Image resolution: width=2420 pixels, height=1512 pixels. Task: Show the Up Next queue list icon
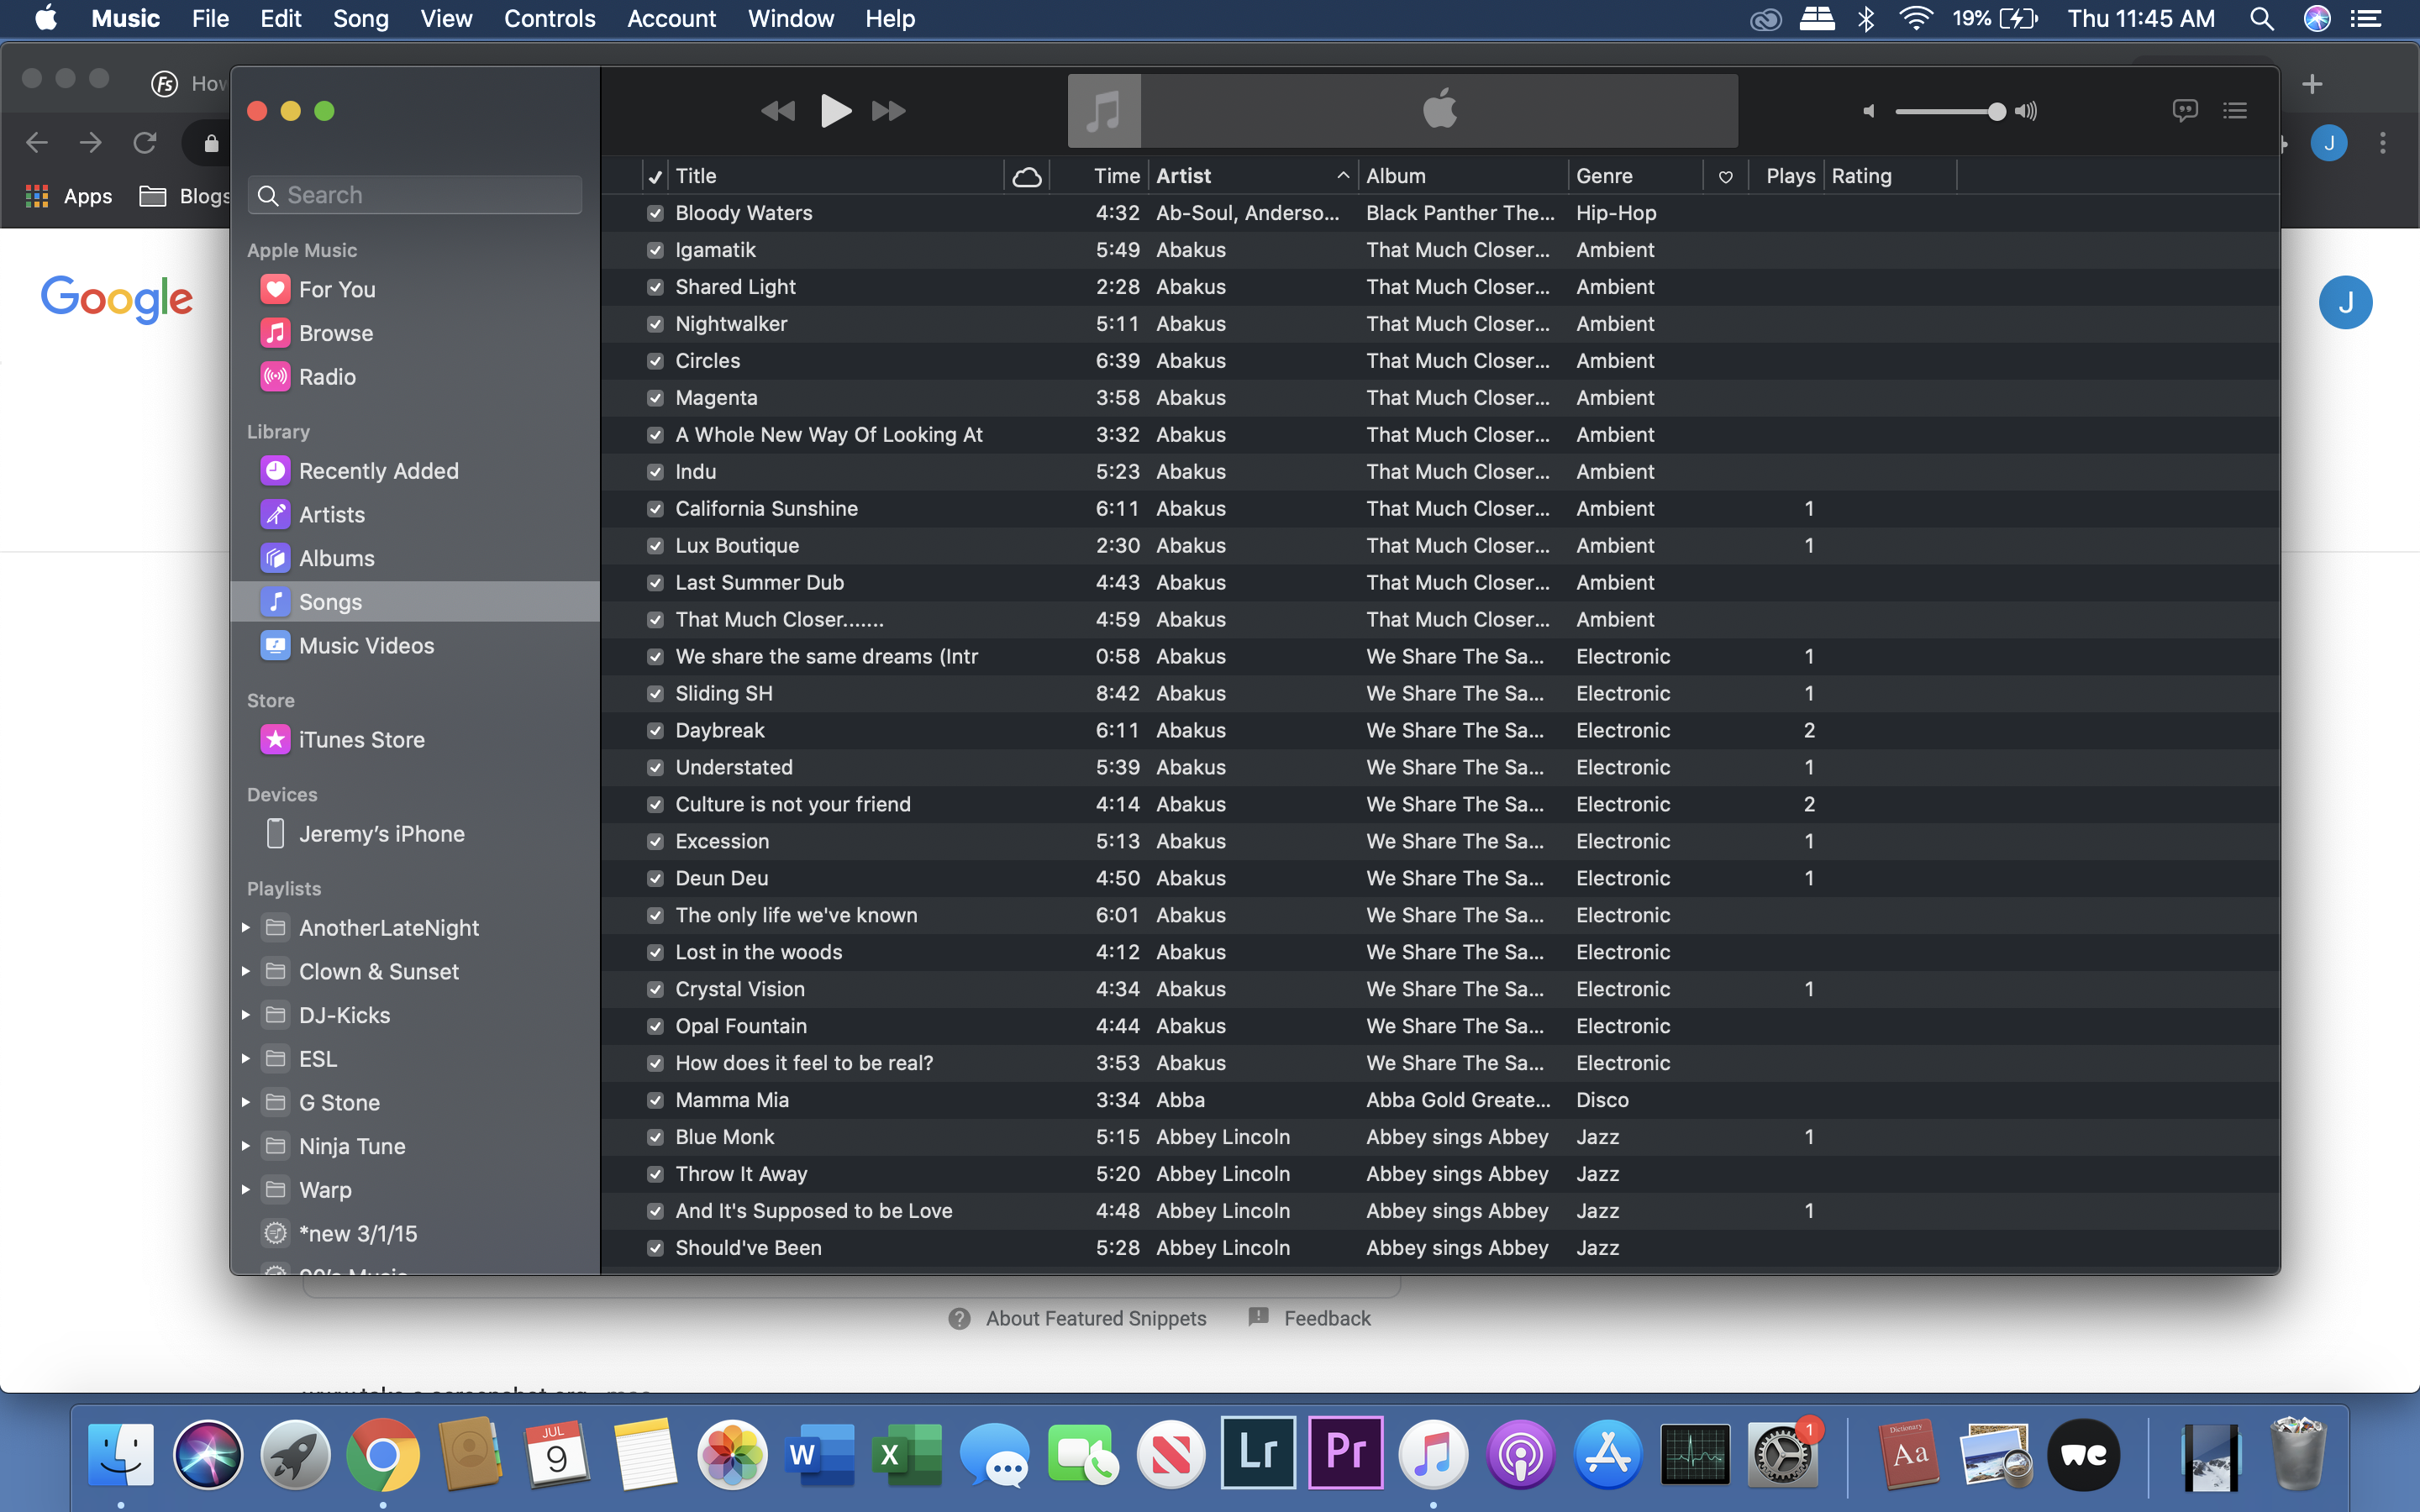2235,111
